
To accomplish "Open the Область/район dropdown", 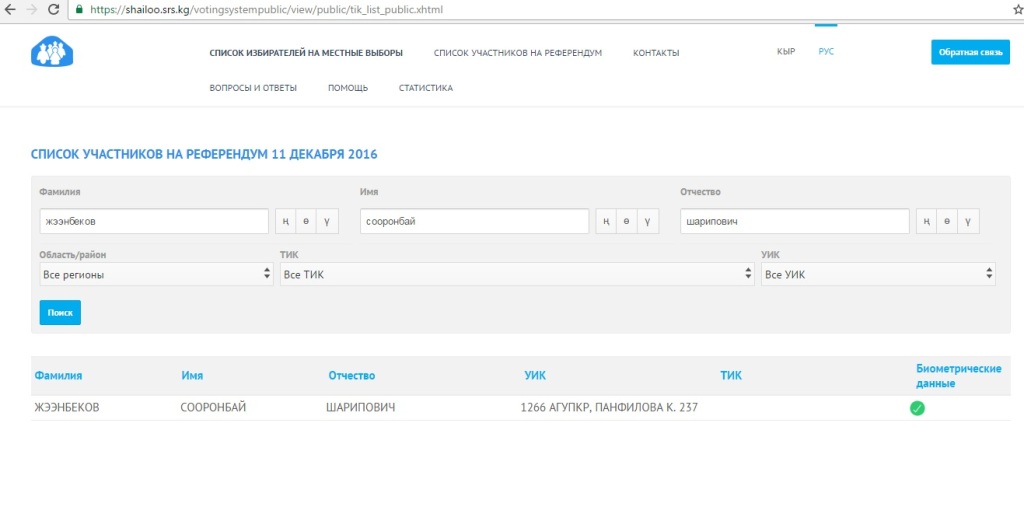I will [x=156, y=274].
